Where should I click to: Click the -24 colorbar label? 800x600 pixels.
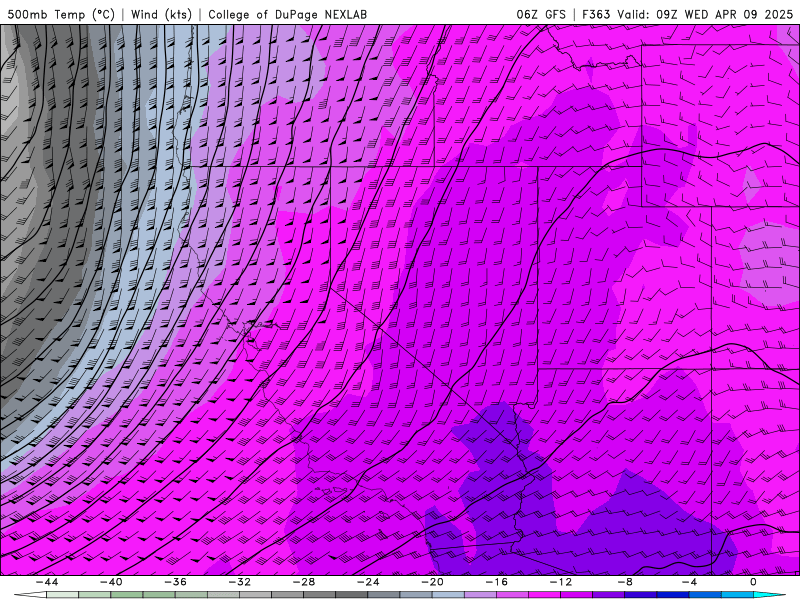pos(368,582)
